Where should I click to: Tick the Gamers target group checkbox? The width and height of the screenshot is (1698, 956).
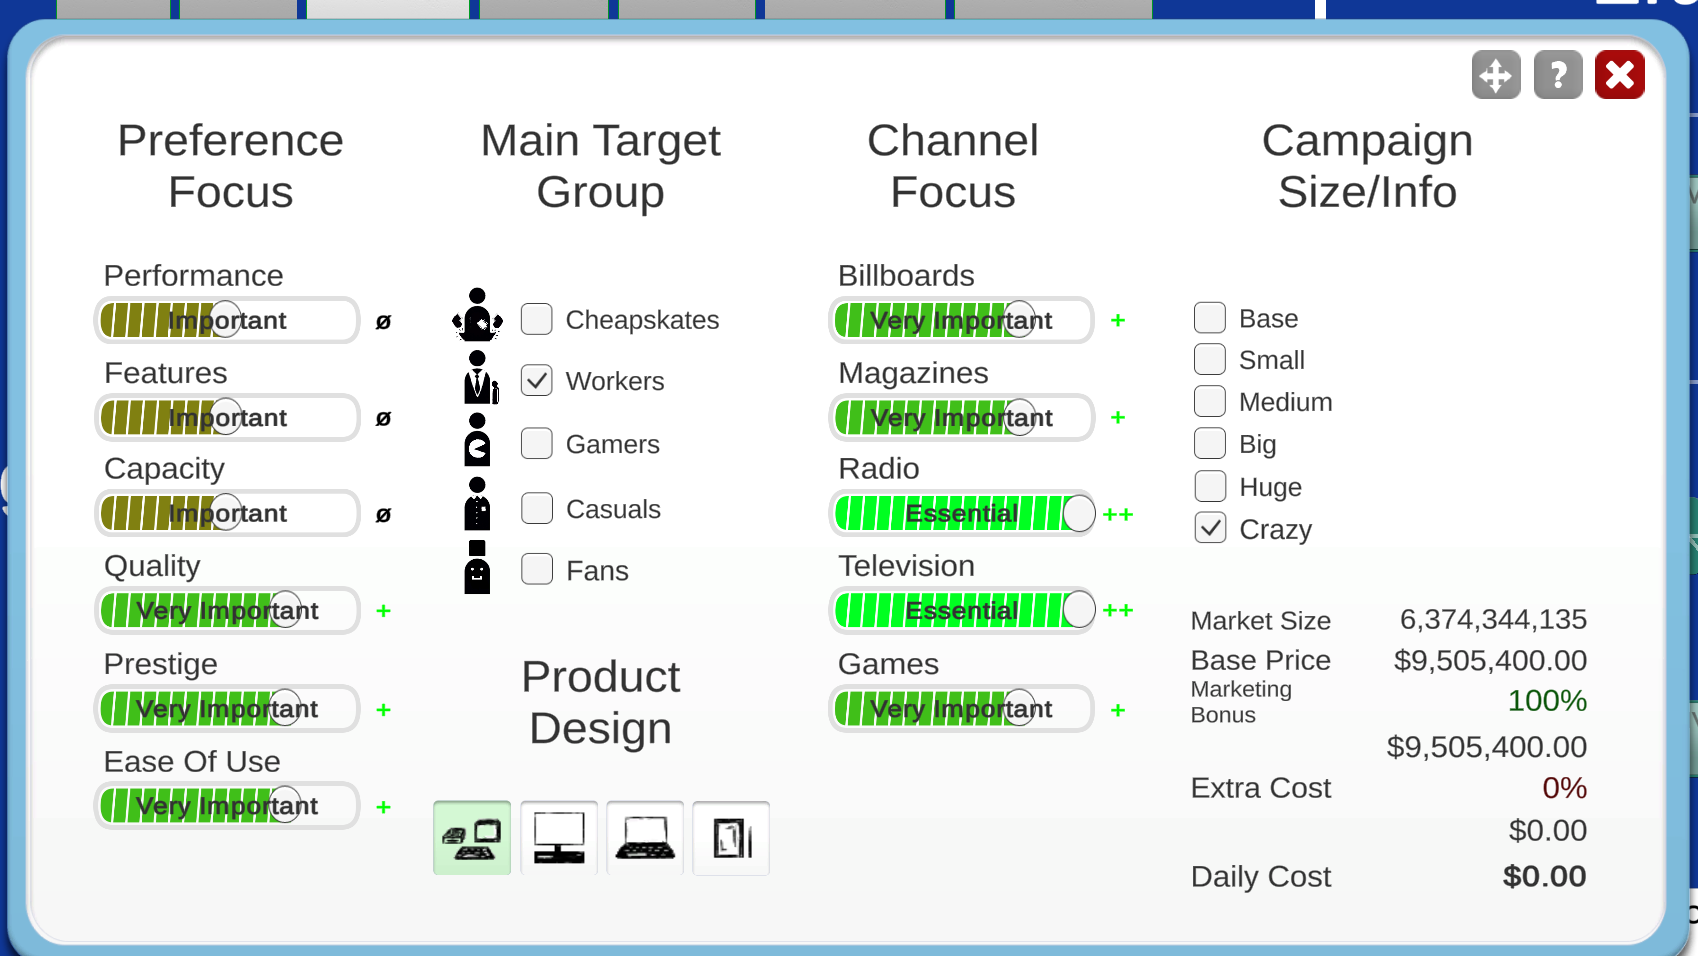click(x=537, y=443)
